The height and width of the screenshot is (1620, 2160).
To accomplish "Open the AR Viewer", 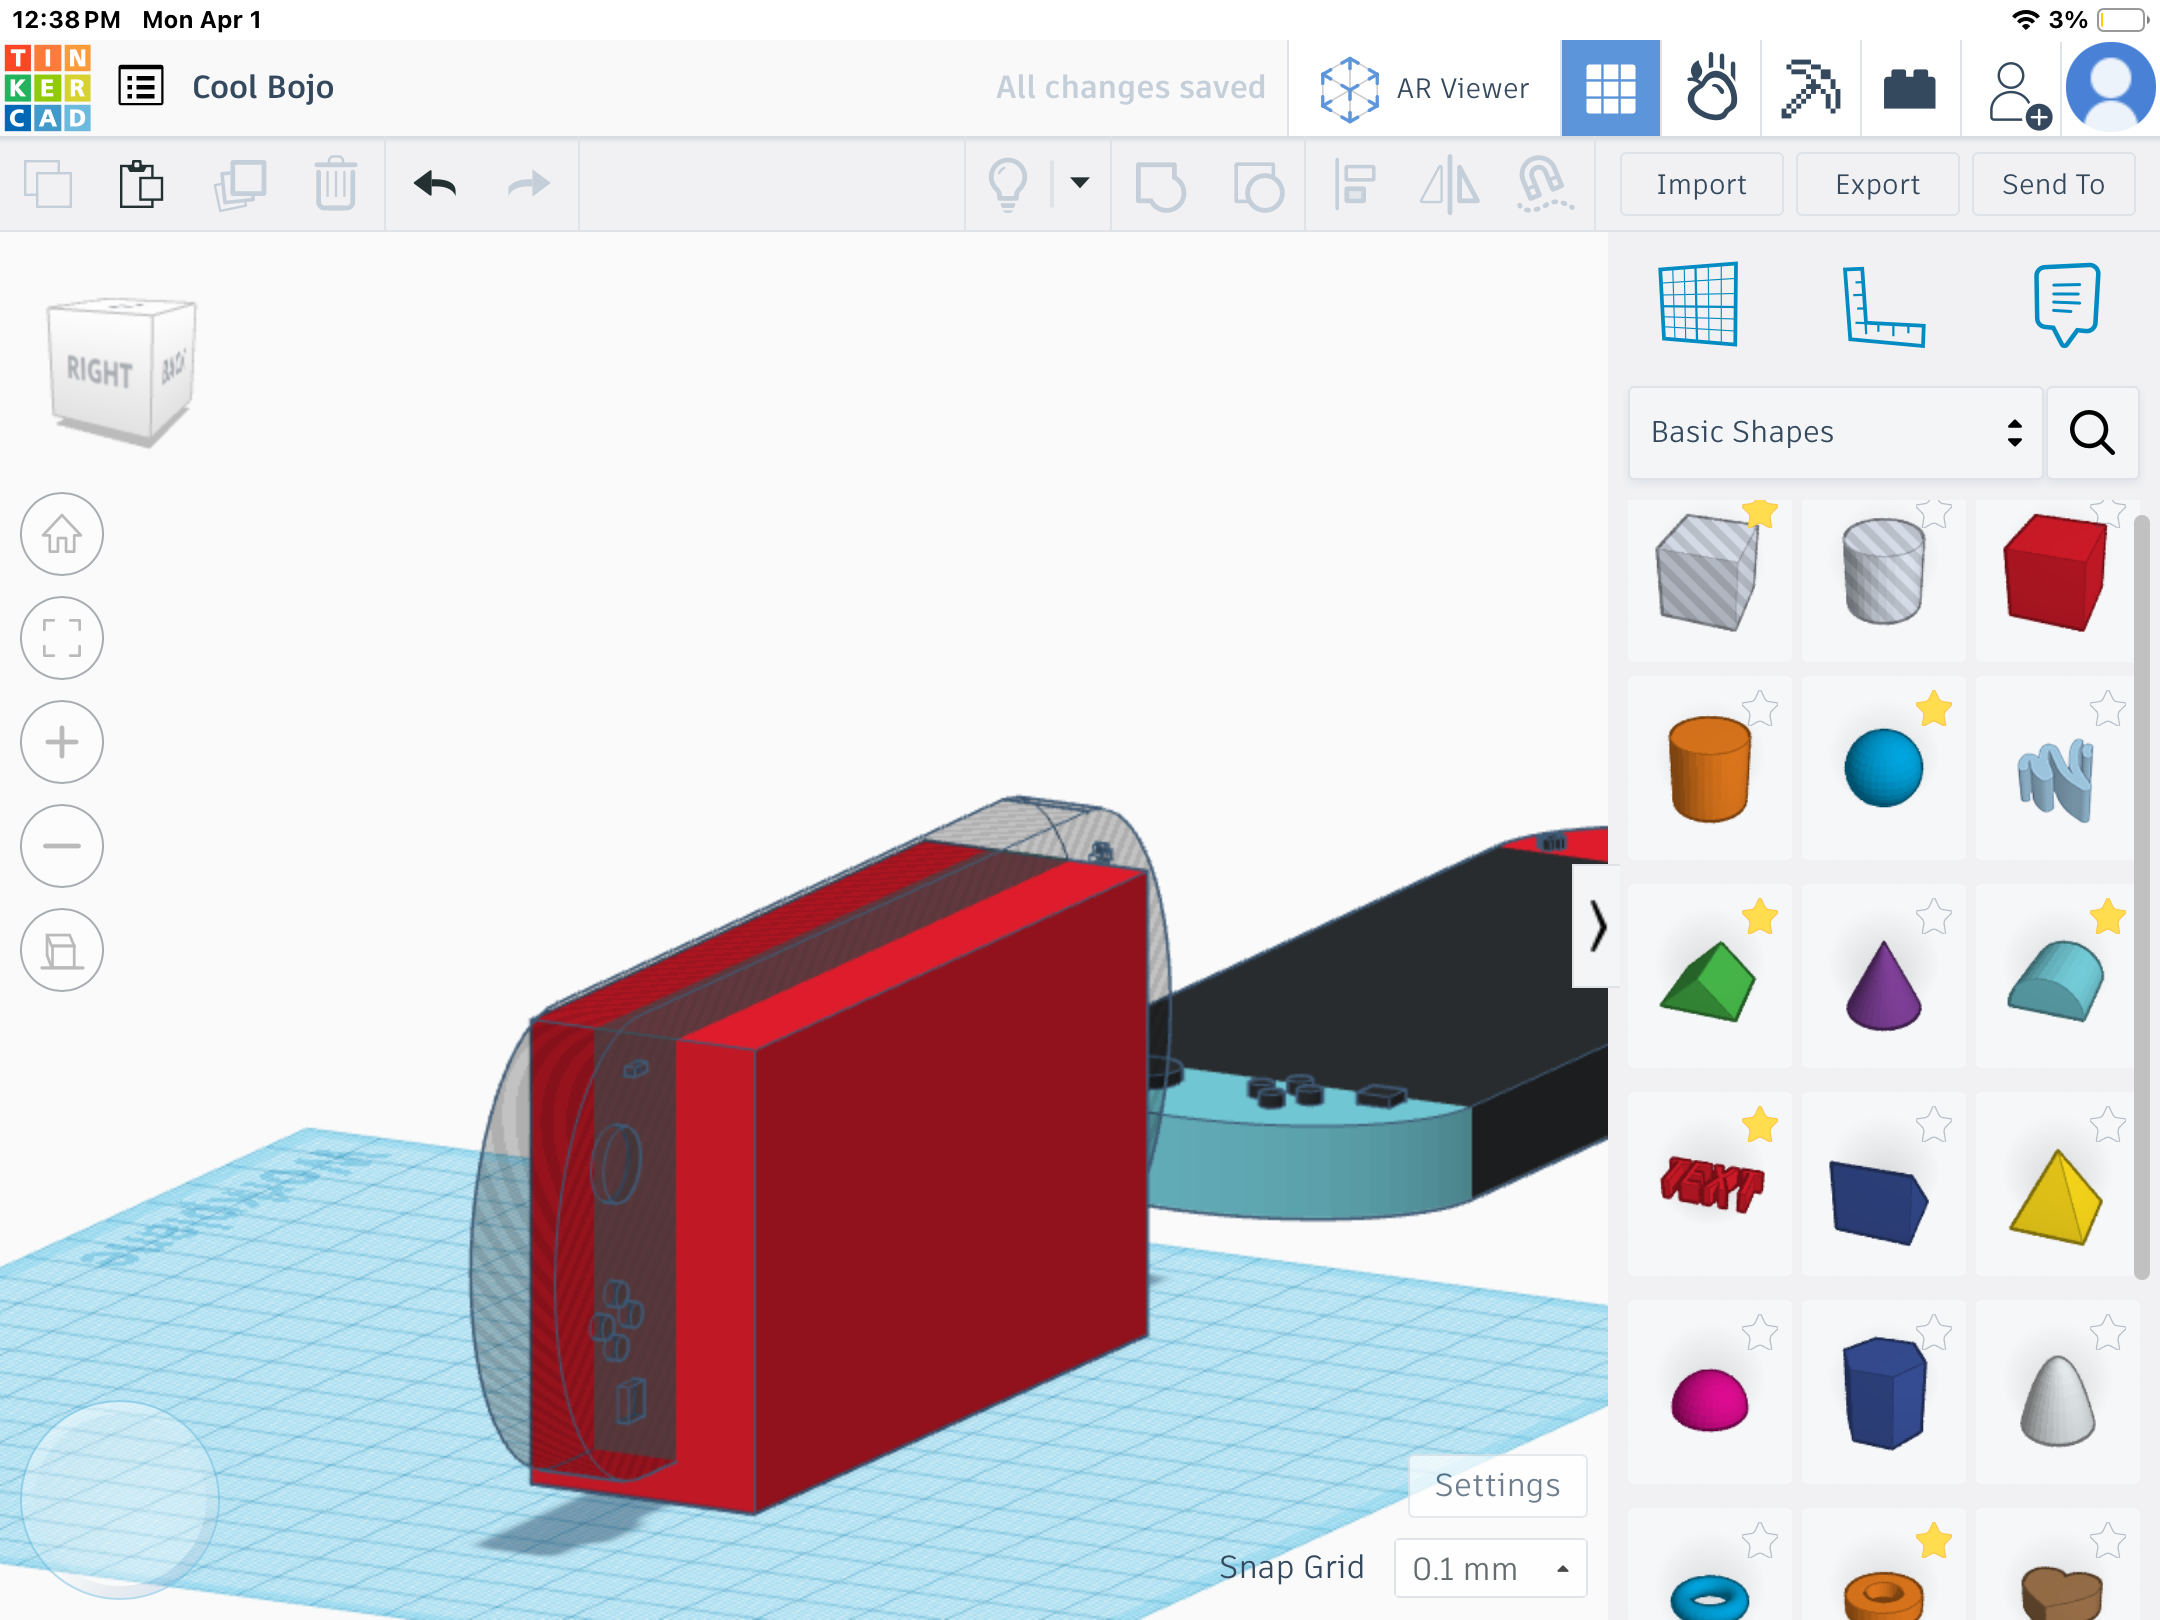I will pos(1424,88).
